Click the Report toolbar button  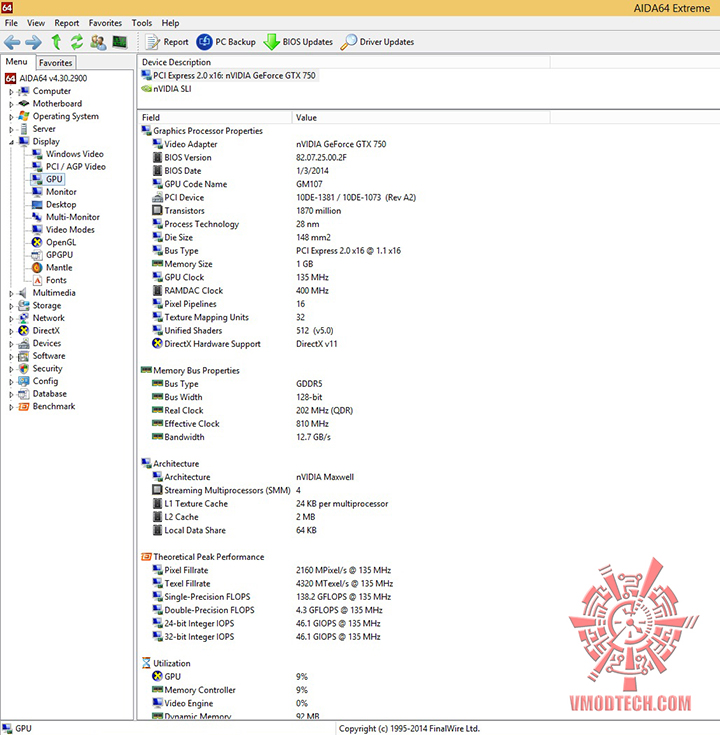167,42
